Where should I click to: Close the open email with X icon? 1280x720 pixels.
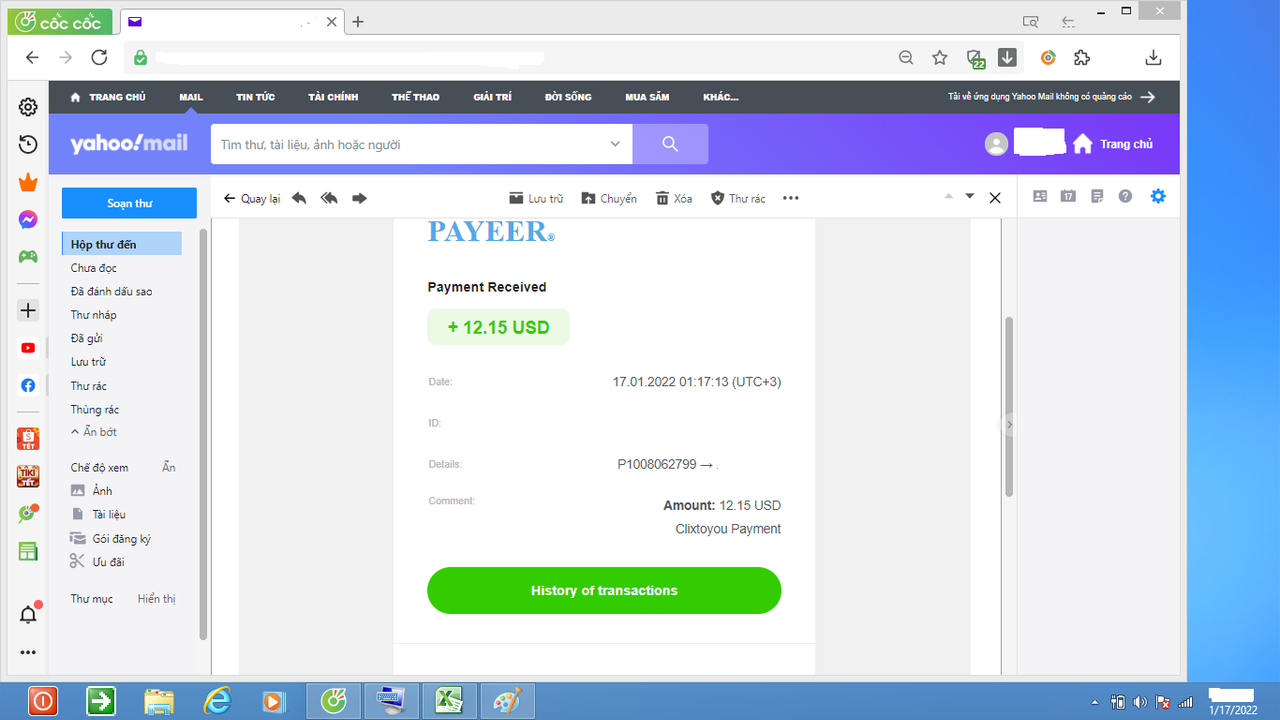click(x=995, y=198)
